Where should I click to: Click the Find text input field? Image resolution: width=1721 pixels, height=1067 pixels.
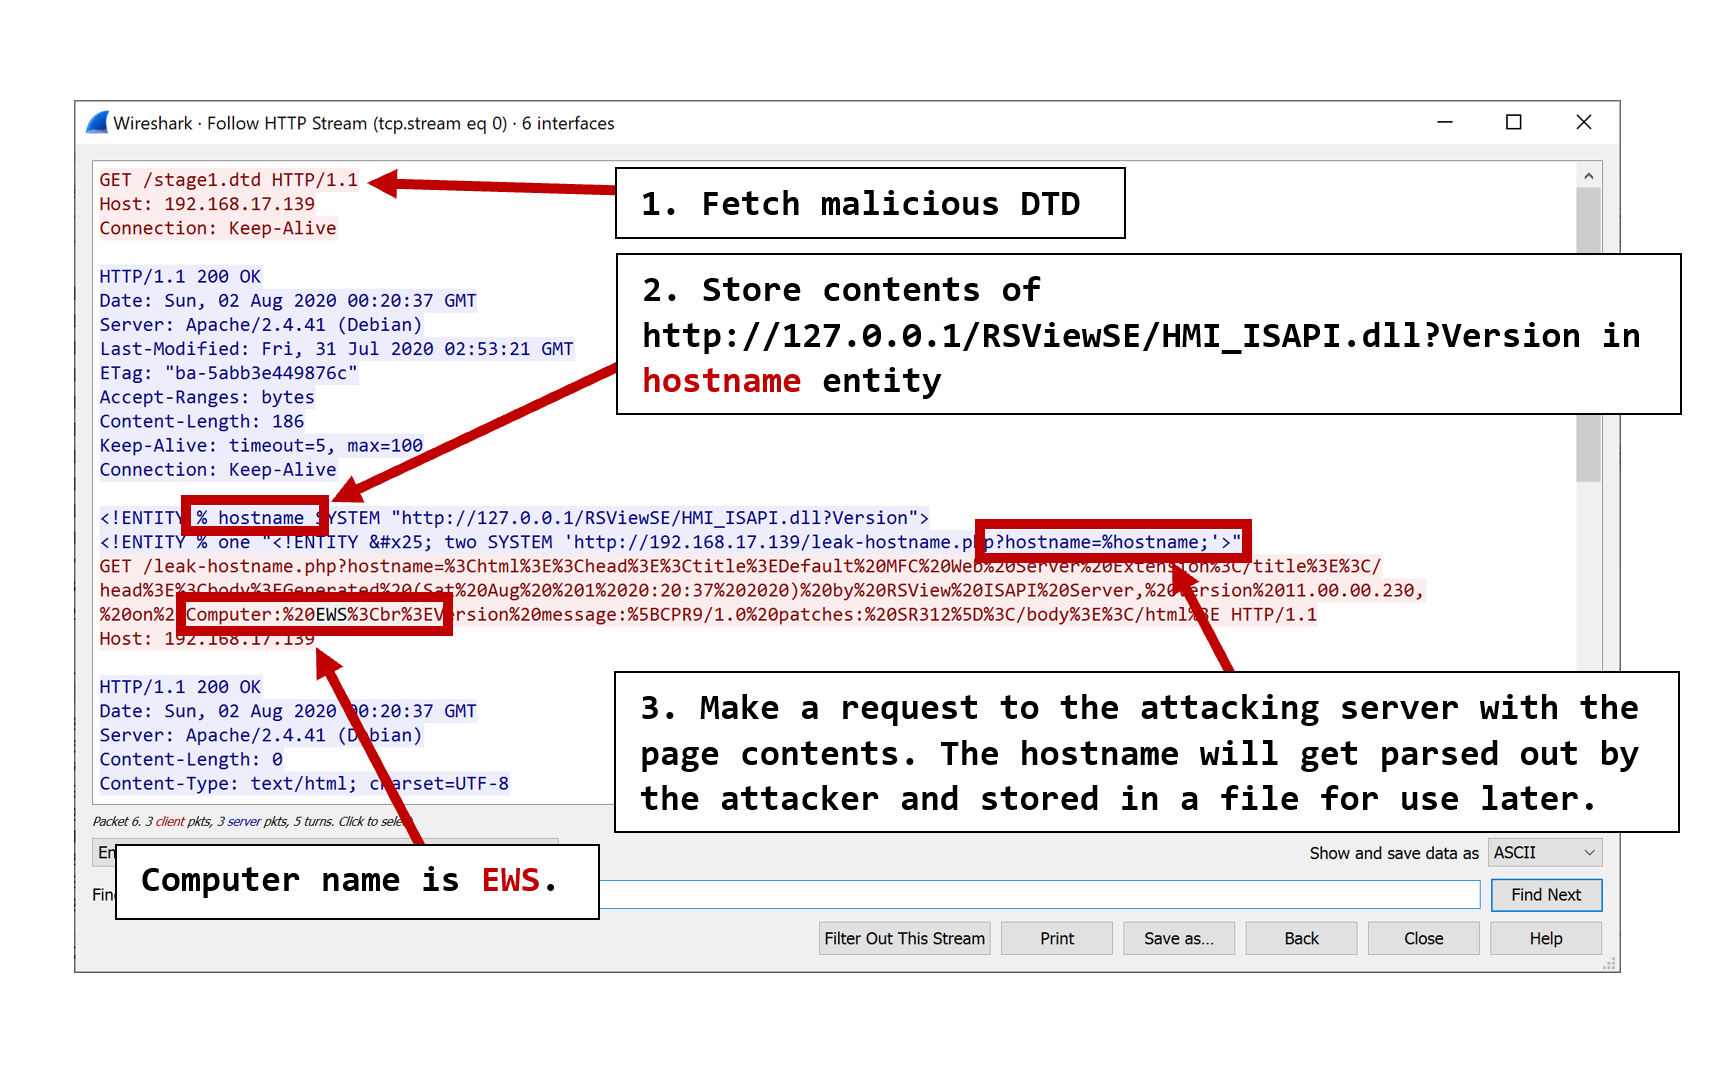pyautogui.click(x=1039, y=895)
